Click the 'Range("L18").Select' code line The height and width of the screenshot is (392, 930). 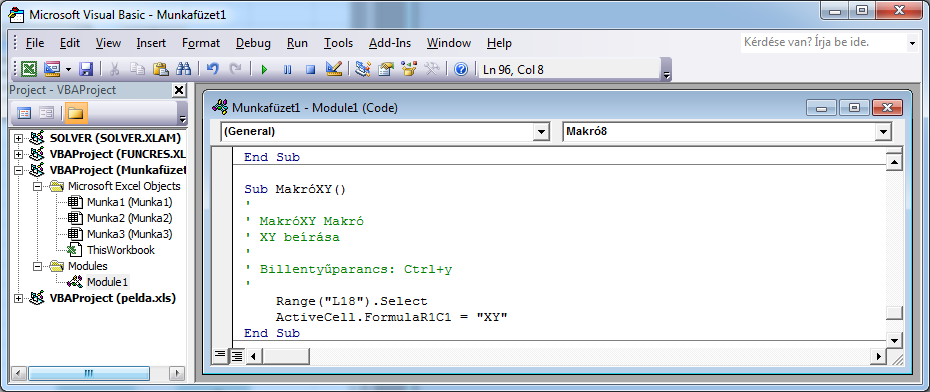(352, 301)
